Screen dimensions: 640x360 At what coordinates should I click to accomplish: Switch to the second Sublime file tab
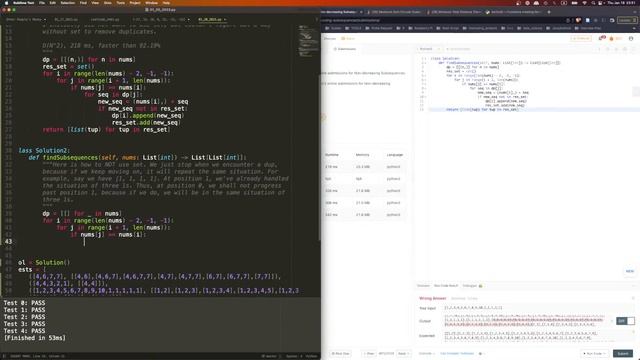(66, 19)
